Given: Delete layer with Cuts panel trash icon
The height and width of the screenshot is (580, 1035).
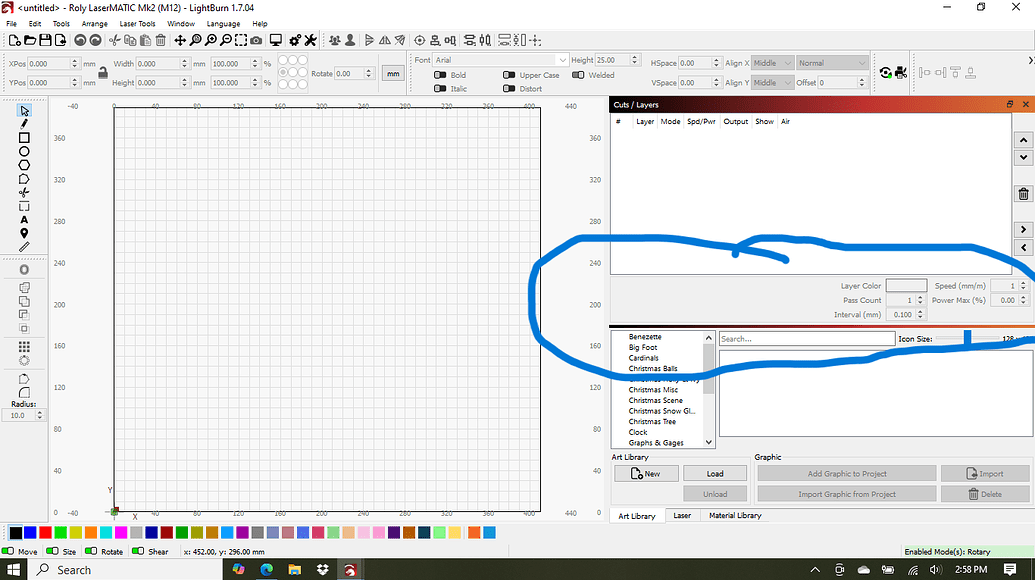Looking at the screenshot, I should pyautogui.click(x=1023, y=194).
